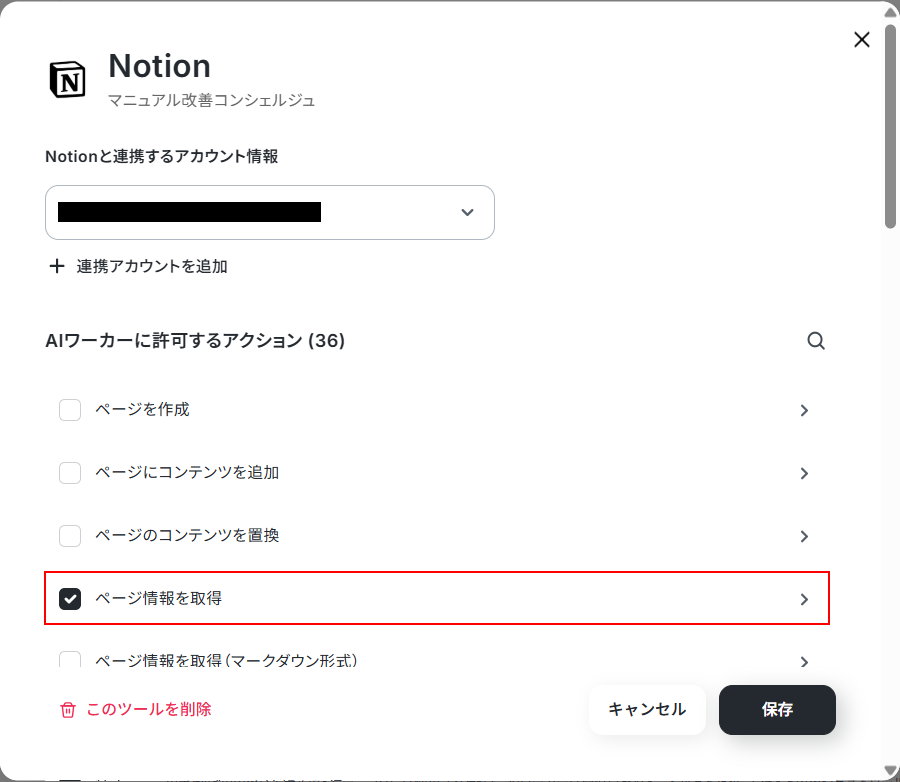Viewport: 900px width, 782px height.
Task: Click the キャンセル button
Action: point(647,710)
